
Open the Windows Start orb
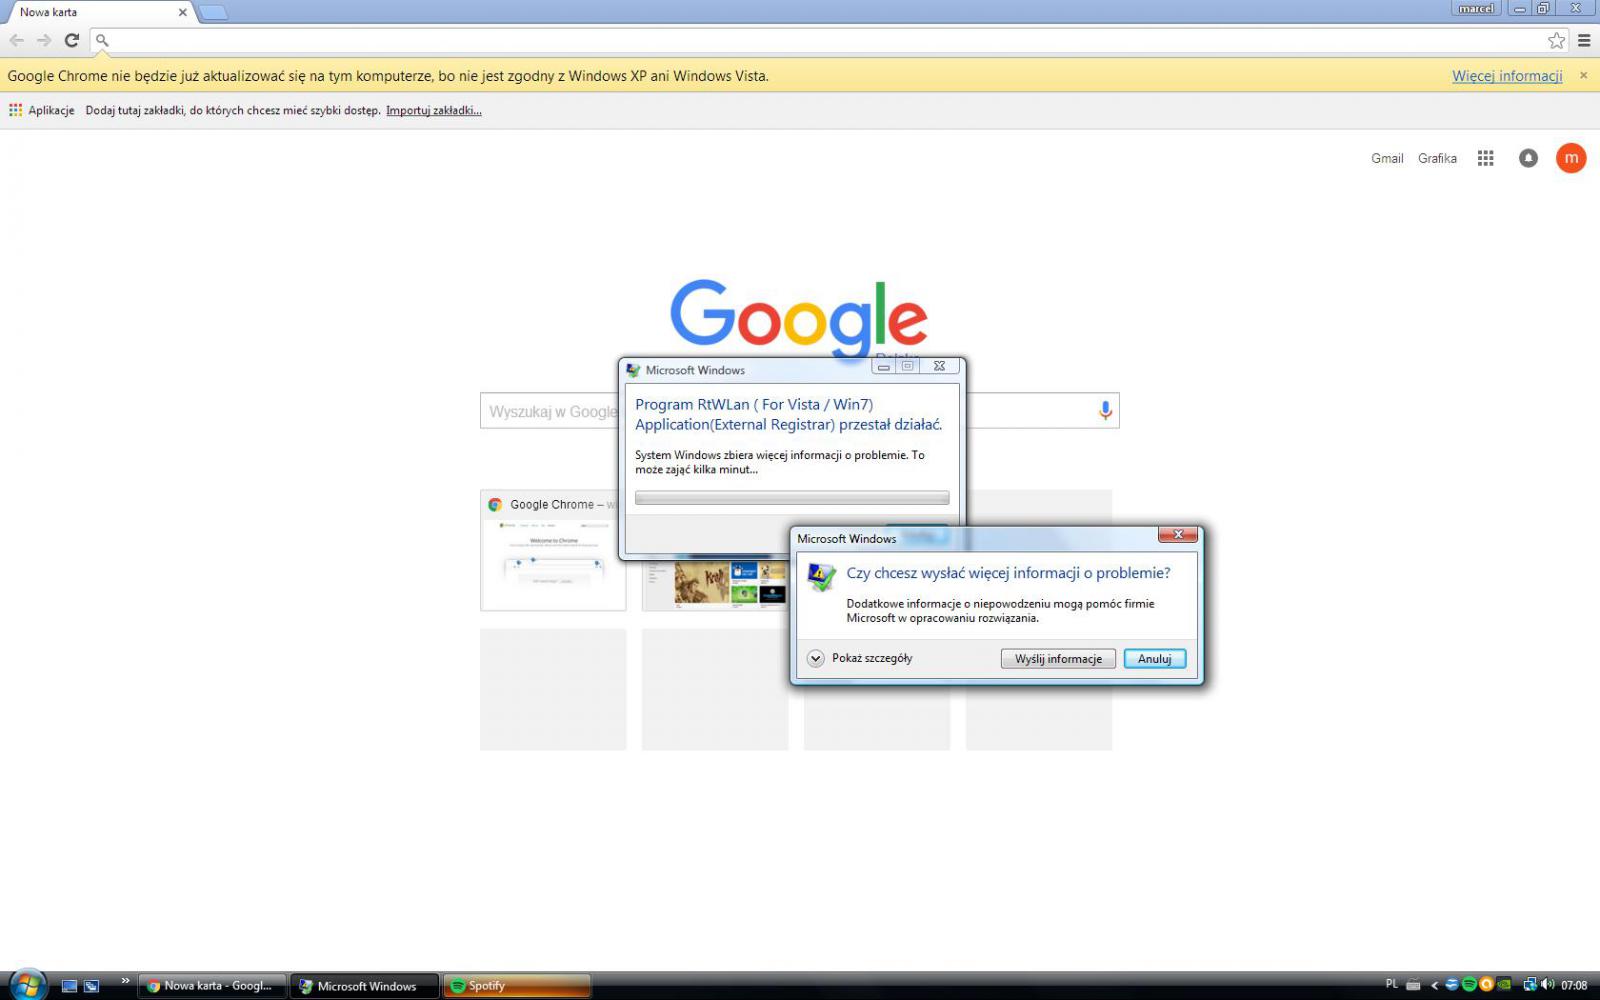[x=27, y=985]
